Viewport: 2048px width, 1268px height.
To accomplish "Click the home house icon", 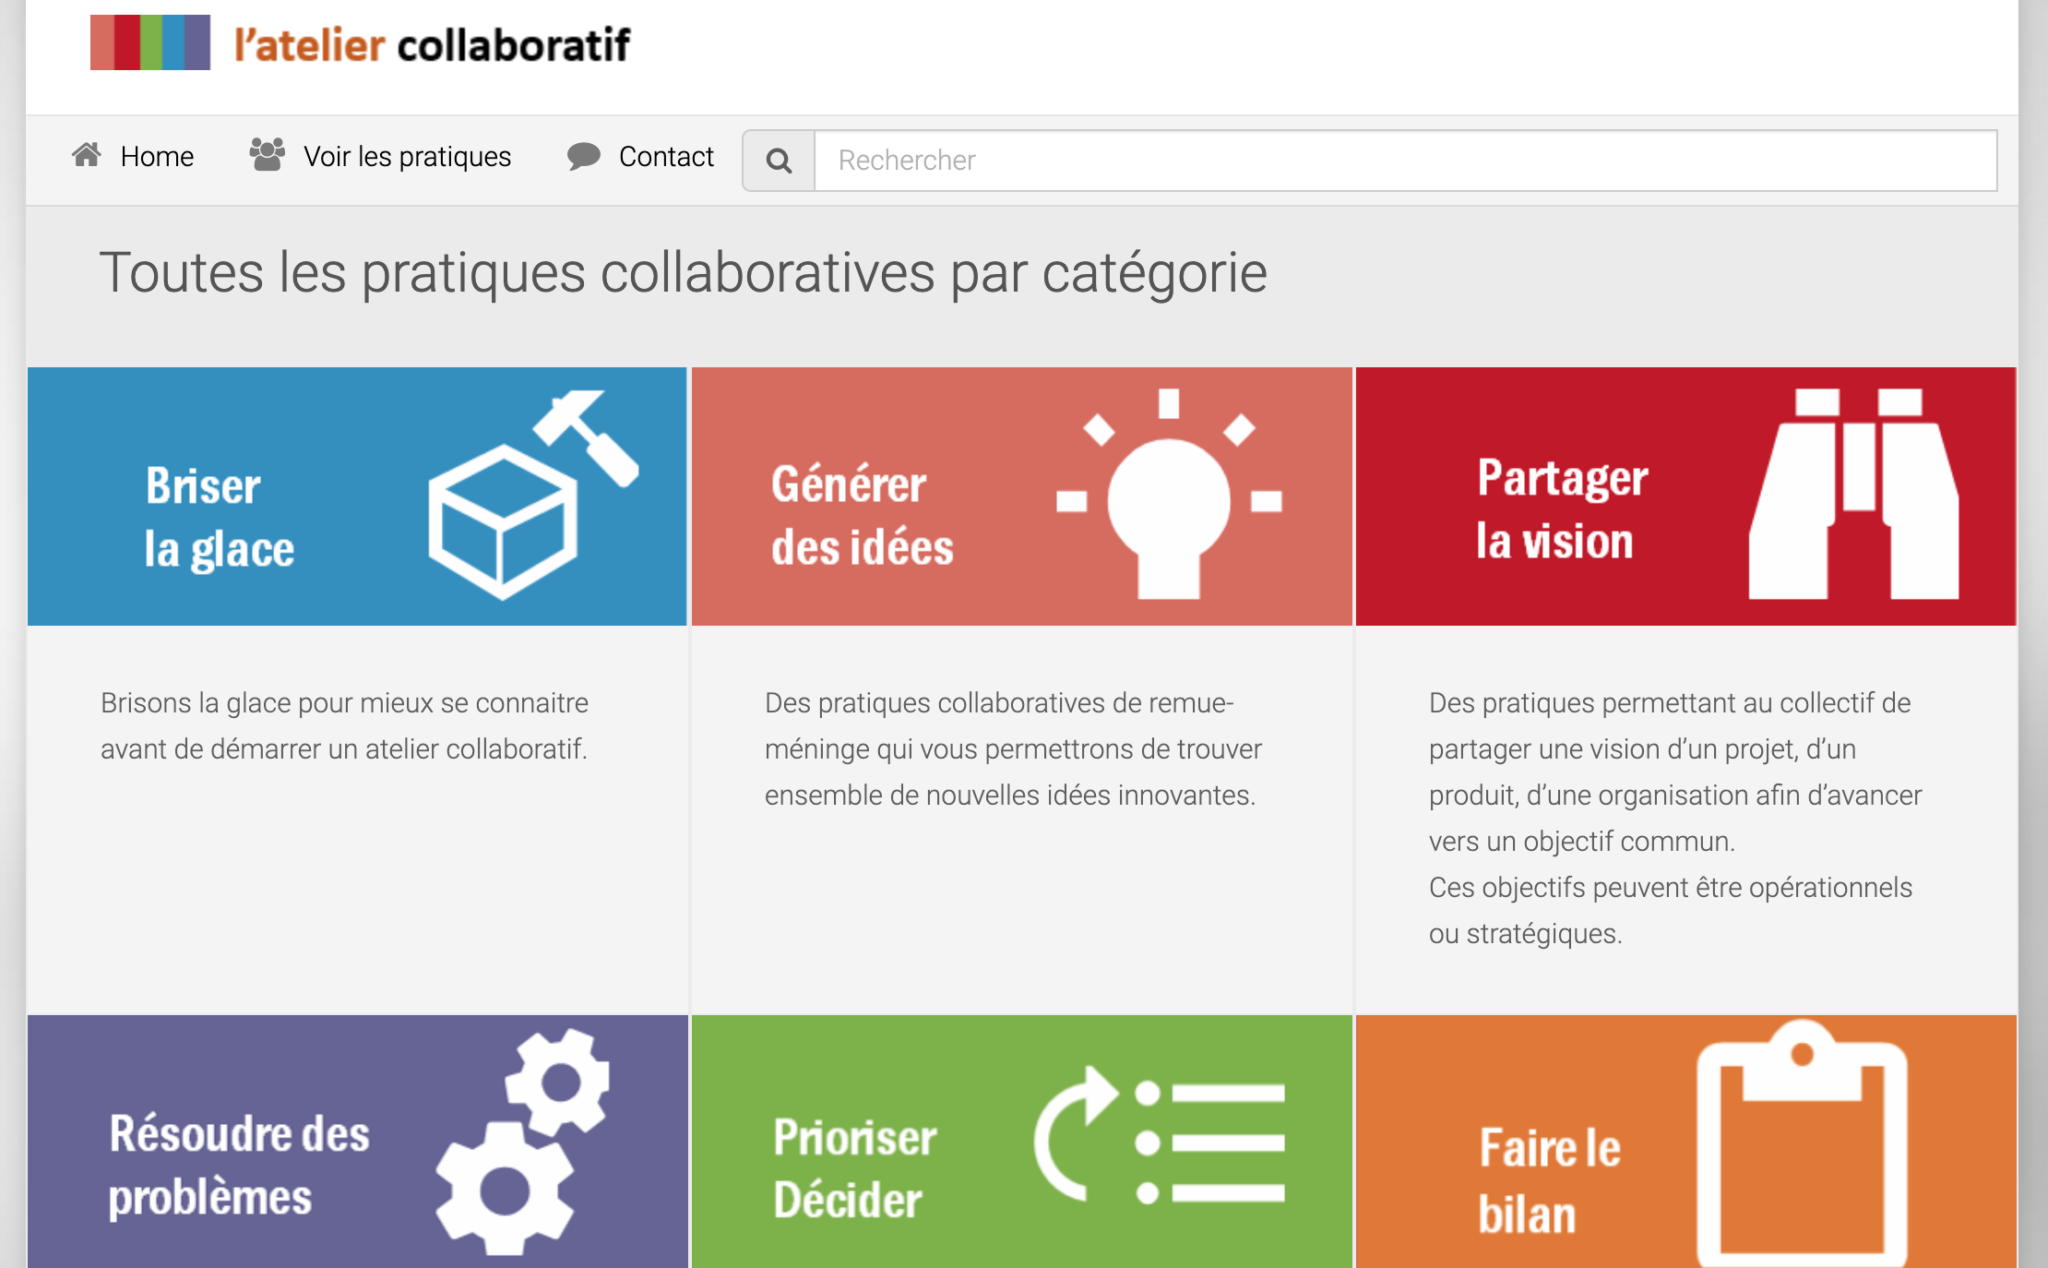I will click(87, 155).
